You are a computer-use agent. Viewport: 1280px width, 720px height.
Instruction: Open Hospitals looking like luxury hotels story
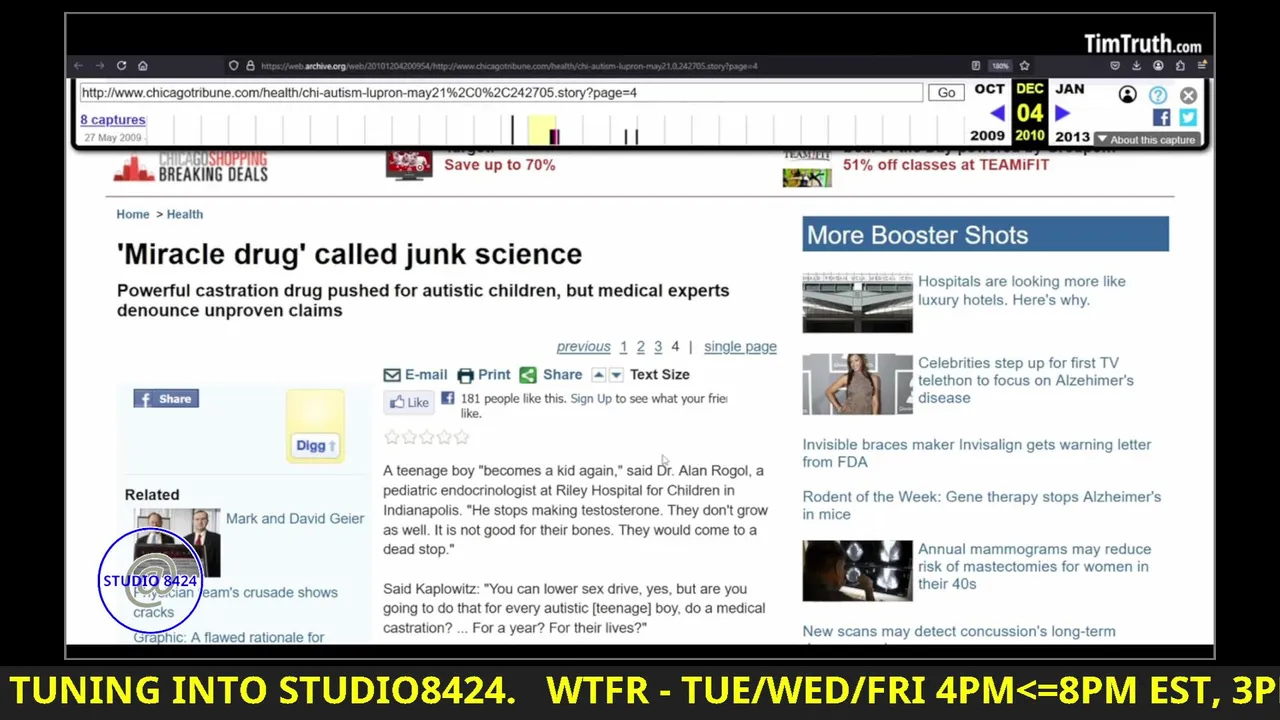click(1022, 290)
